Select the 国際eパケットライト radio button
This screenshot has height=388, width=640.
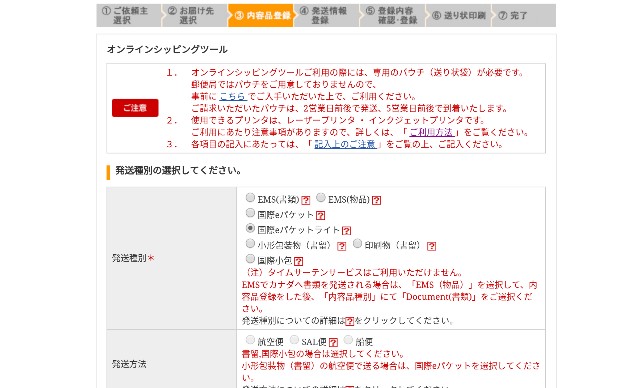[x=250, y=228]
